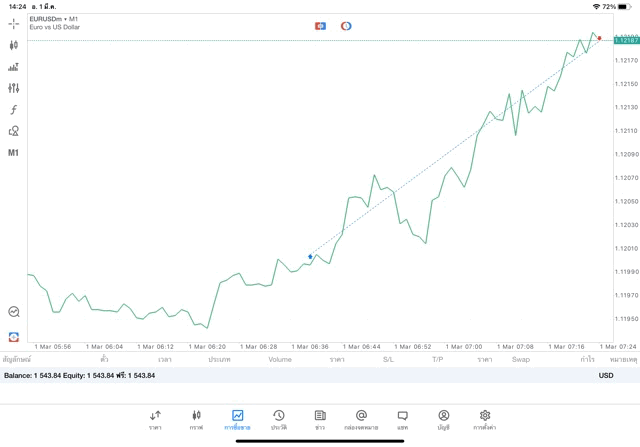Sort by the ตั๋ว ticket column header

[104, 360]
